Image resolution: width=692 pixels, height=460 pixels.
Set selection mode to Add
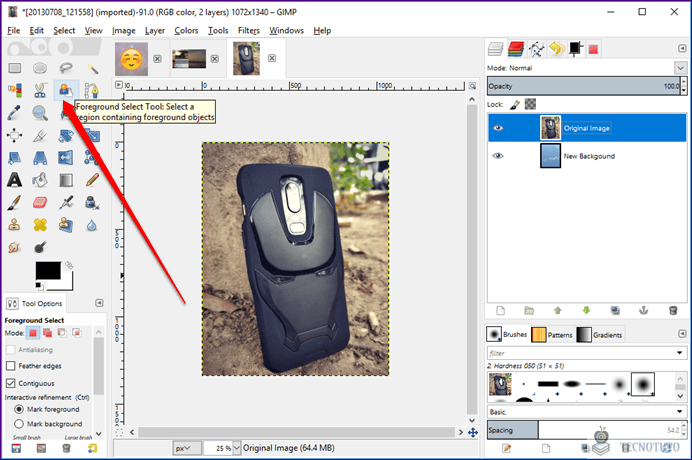point(47,333)
